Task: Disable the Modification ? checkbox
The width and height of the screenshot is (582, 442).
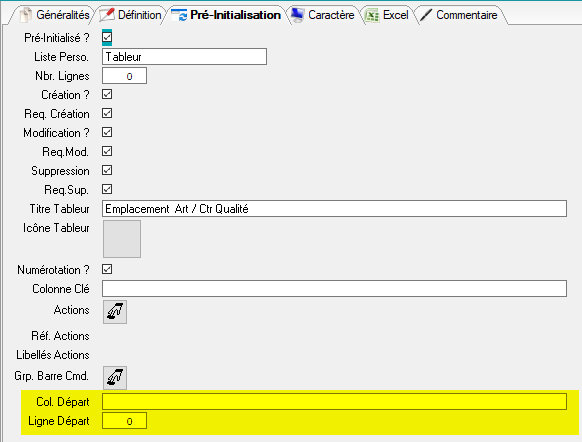Action: click(107, 132)
